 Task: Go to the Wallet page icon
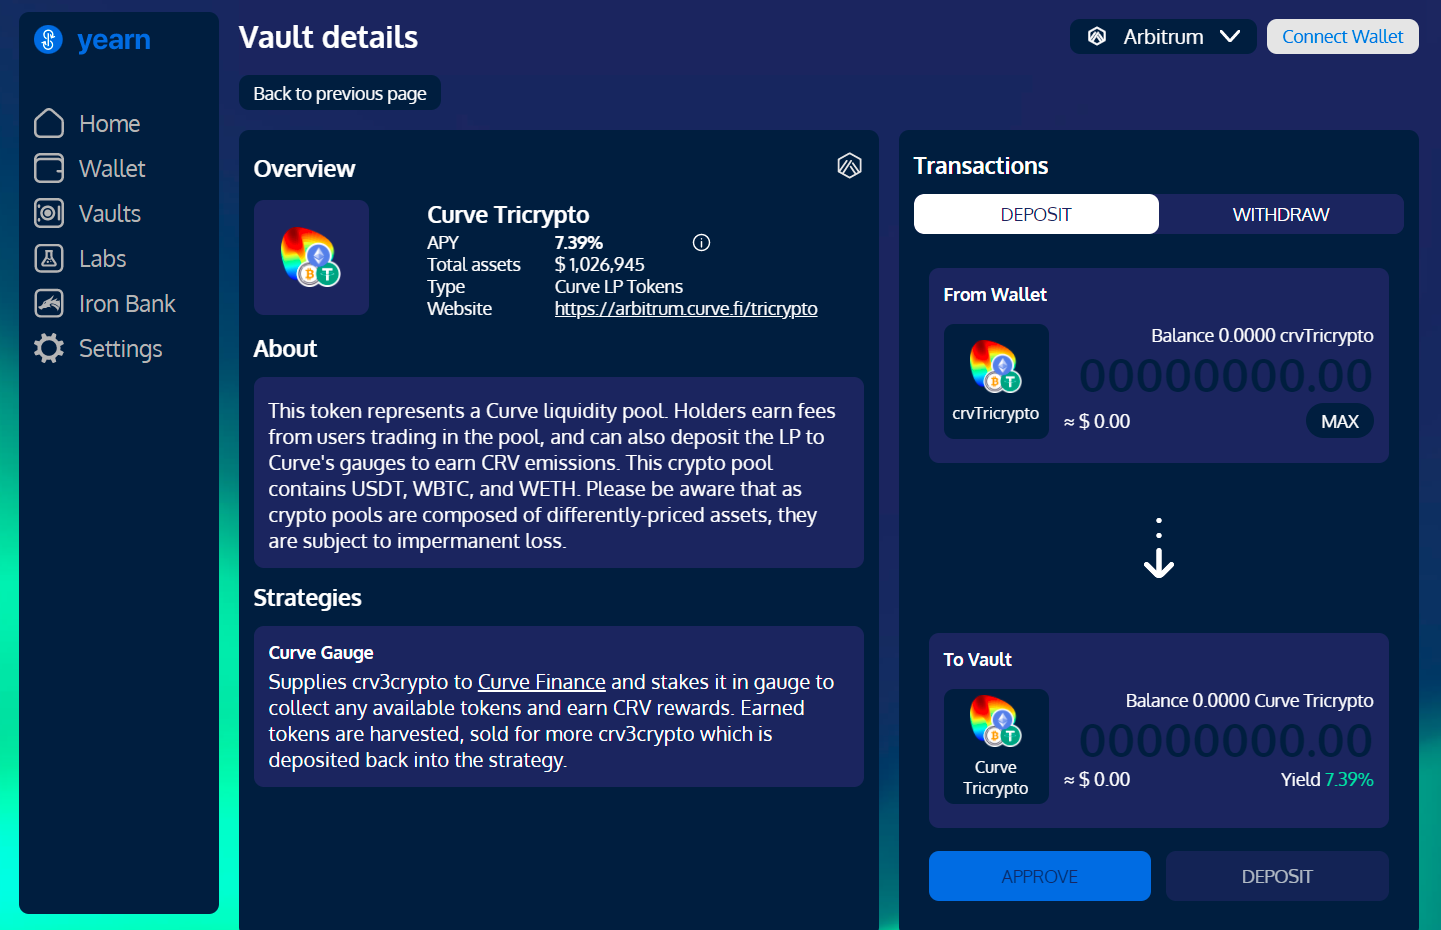point(49,168)
